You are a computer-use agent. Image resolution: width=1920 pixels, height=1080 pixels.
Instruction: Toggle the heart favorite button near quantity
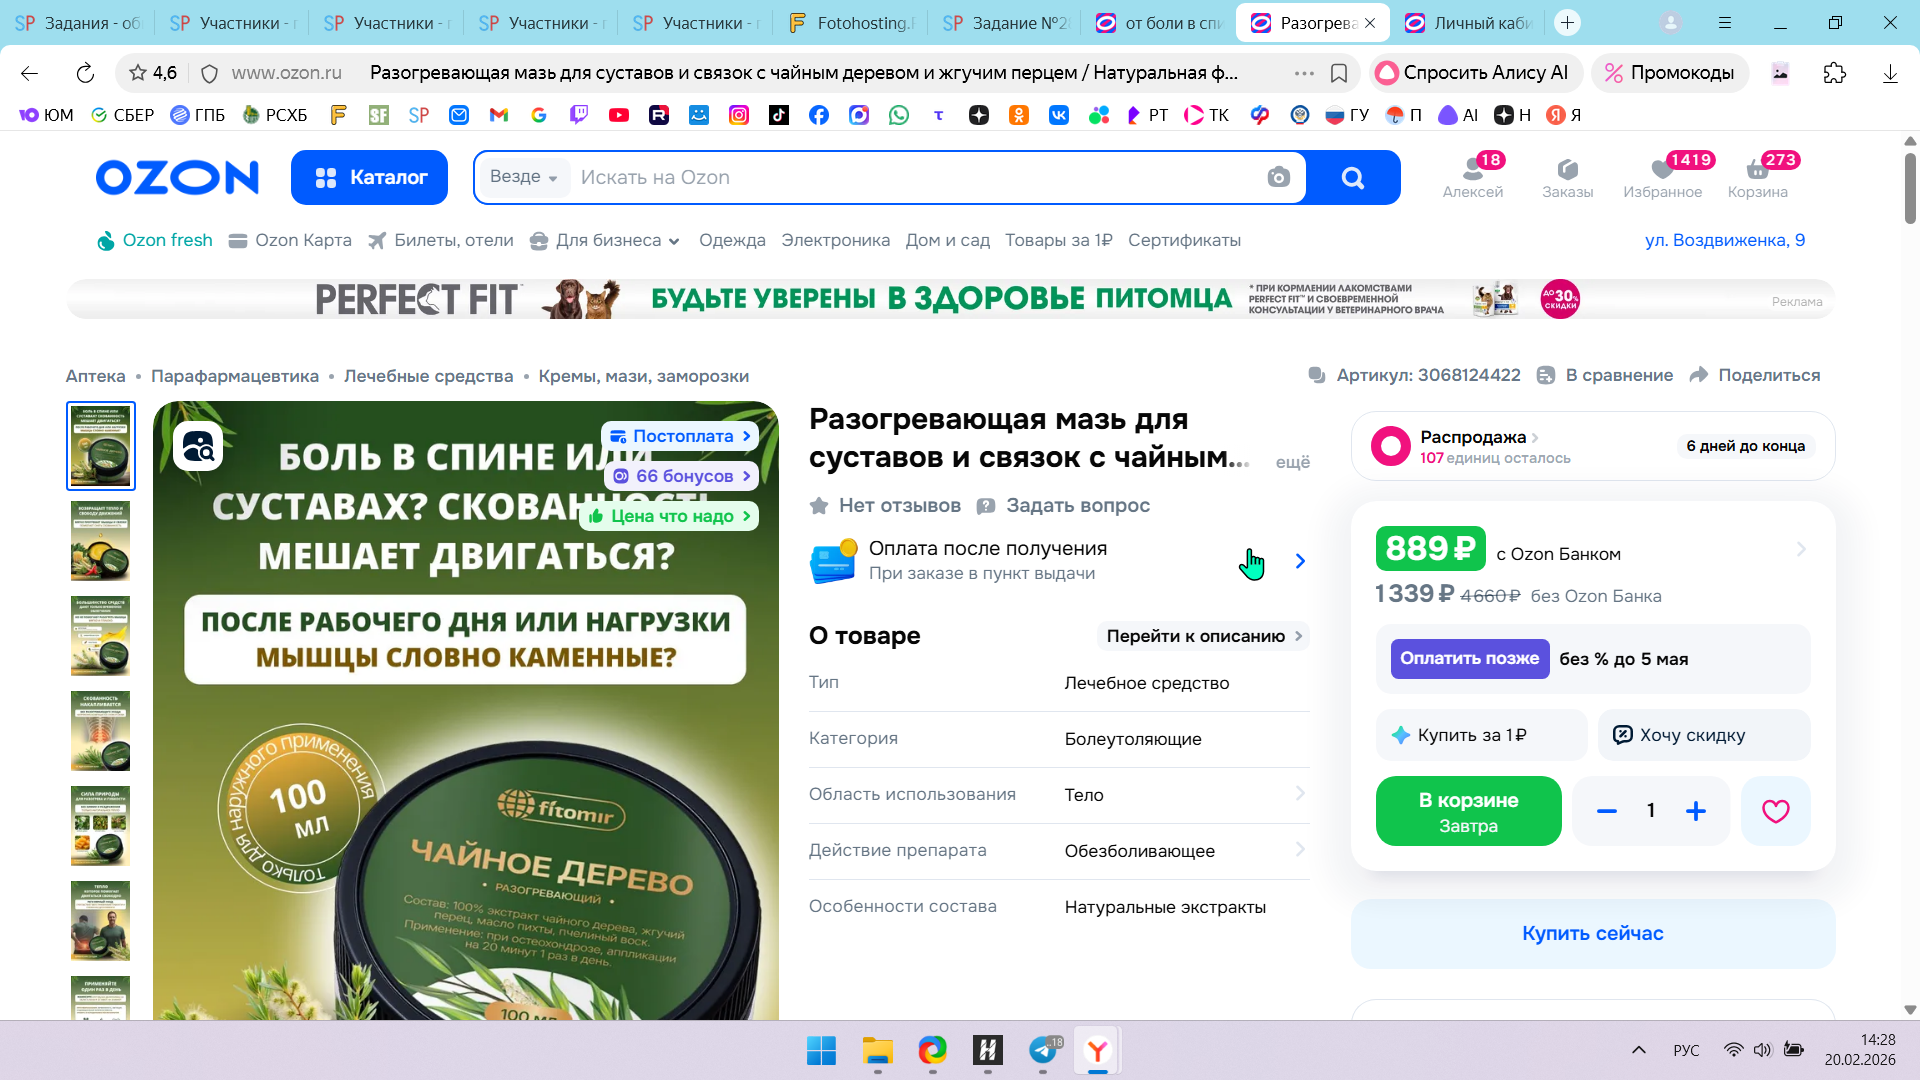tap(1775, 811)
